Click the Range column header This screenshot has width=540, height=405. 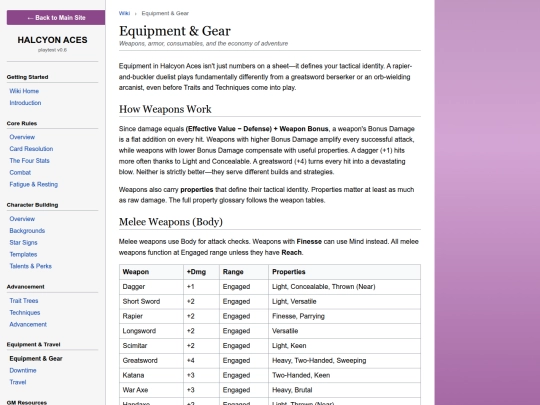pos(244,272)
